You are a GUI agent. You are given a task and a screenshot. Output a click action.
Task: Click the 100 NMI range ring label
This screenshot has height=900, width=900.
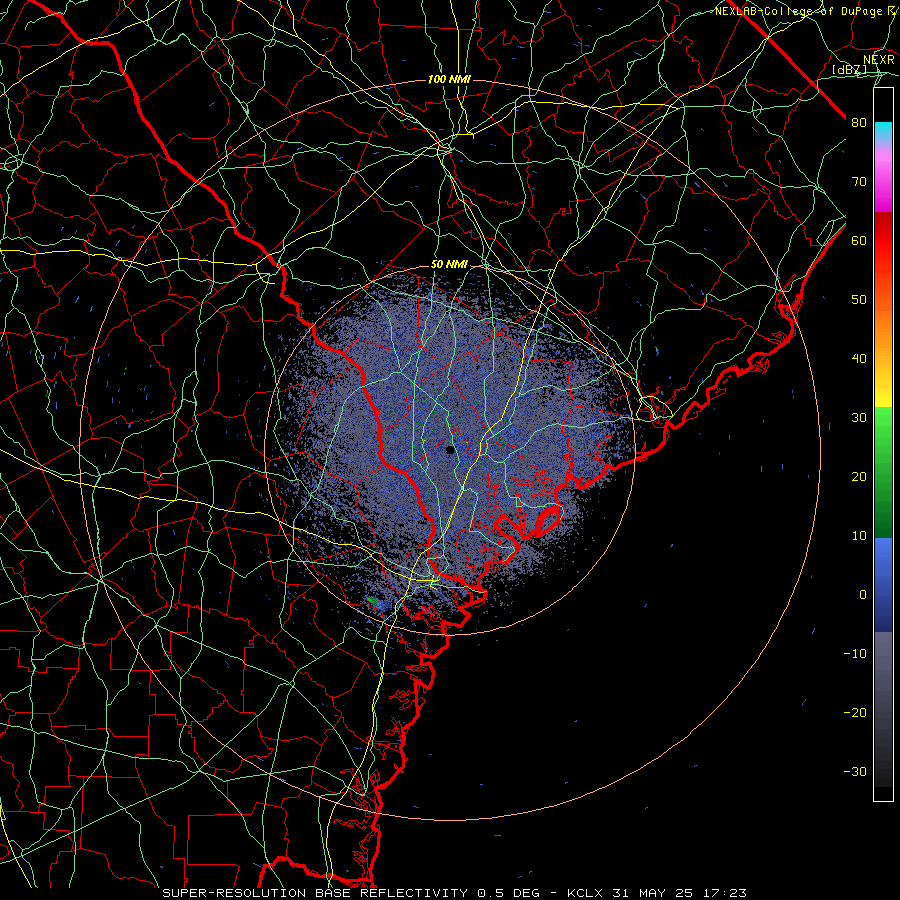[449, 79]
